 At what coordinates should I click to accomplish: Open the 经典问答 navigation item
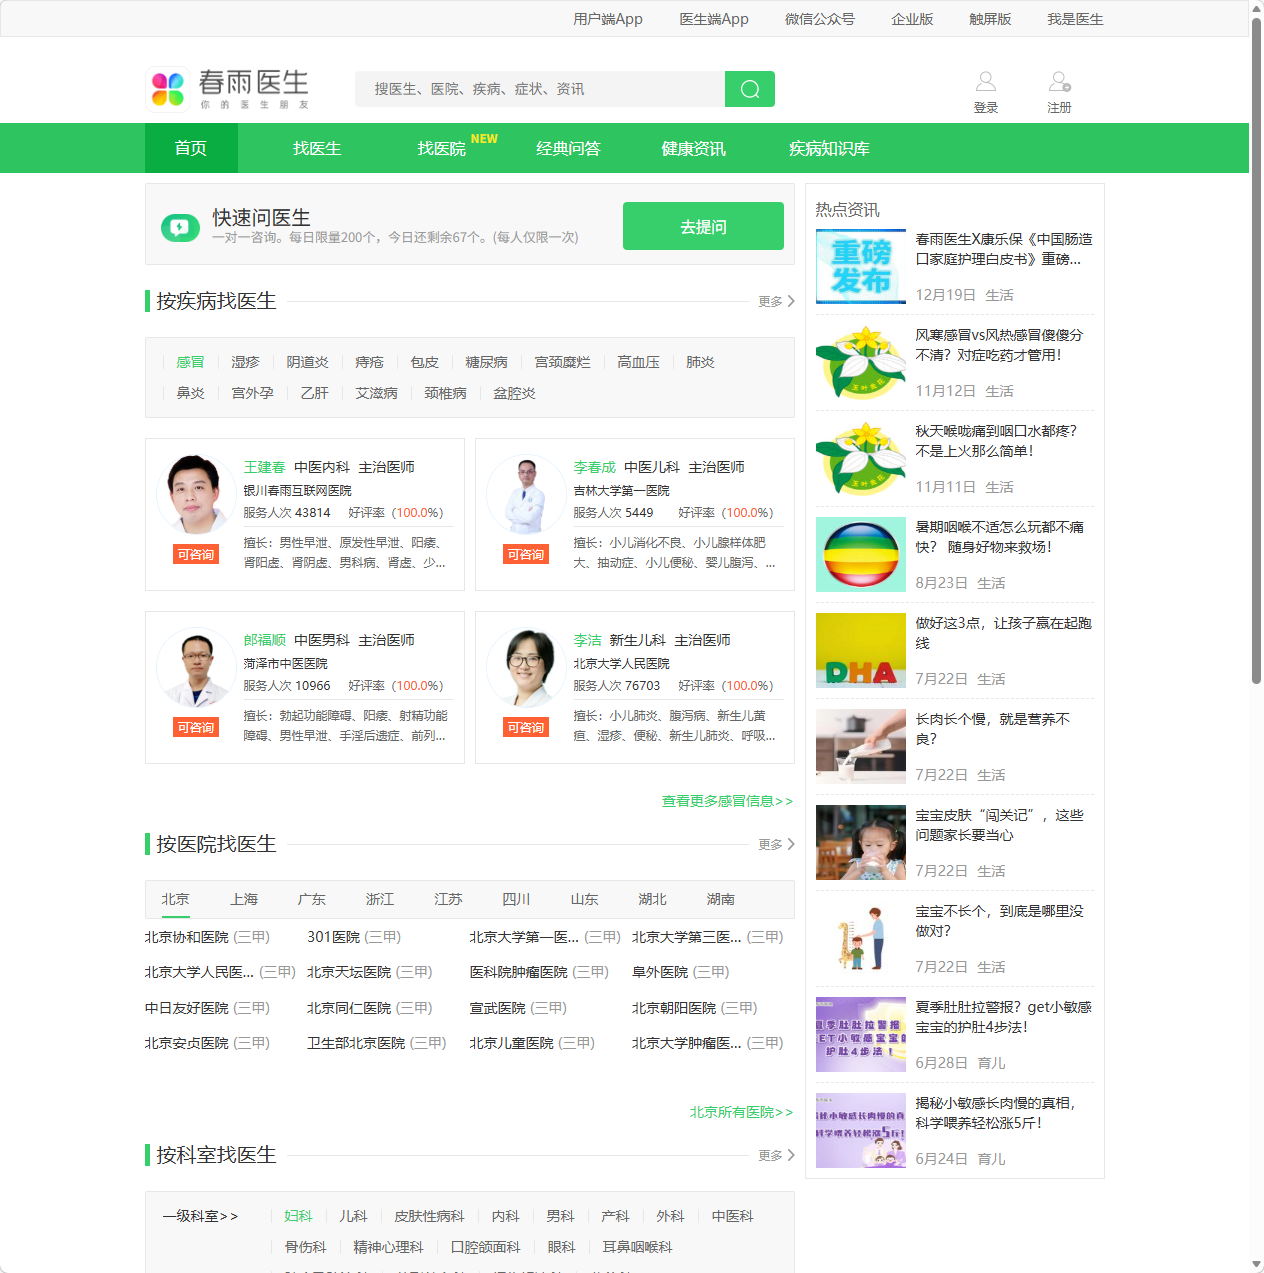(567, 148)
